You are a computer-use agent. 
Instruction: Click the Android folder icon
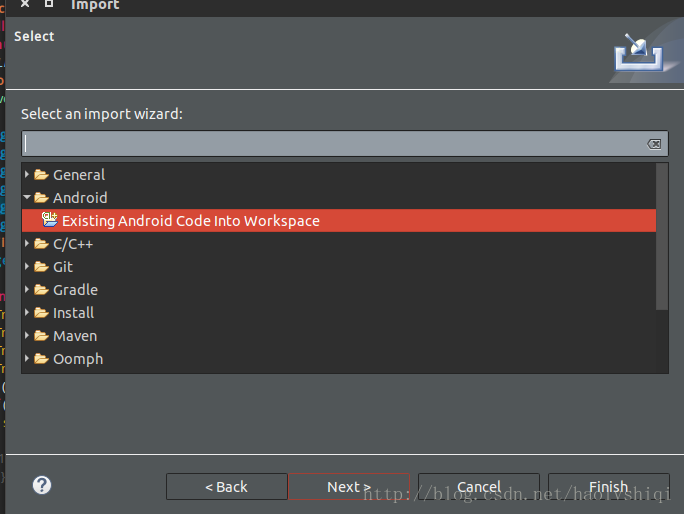coord(41,198)
